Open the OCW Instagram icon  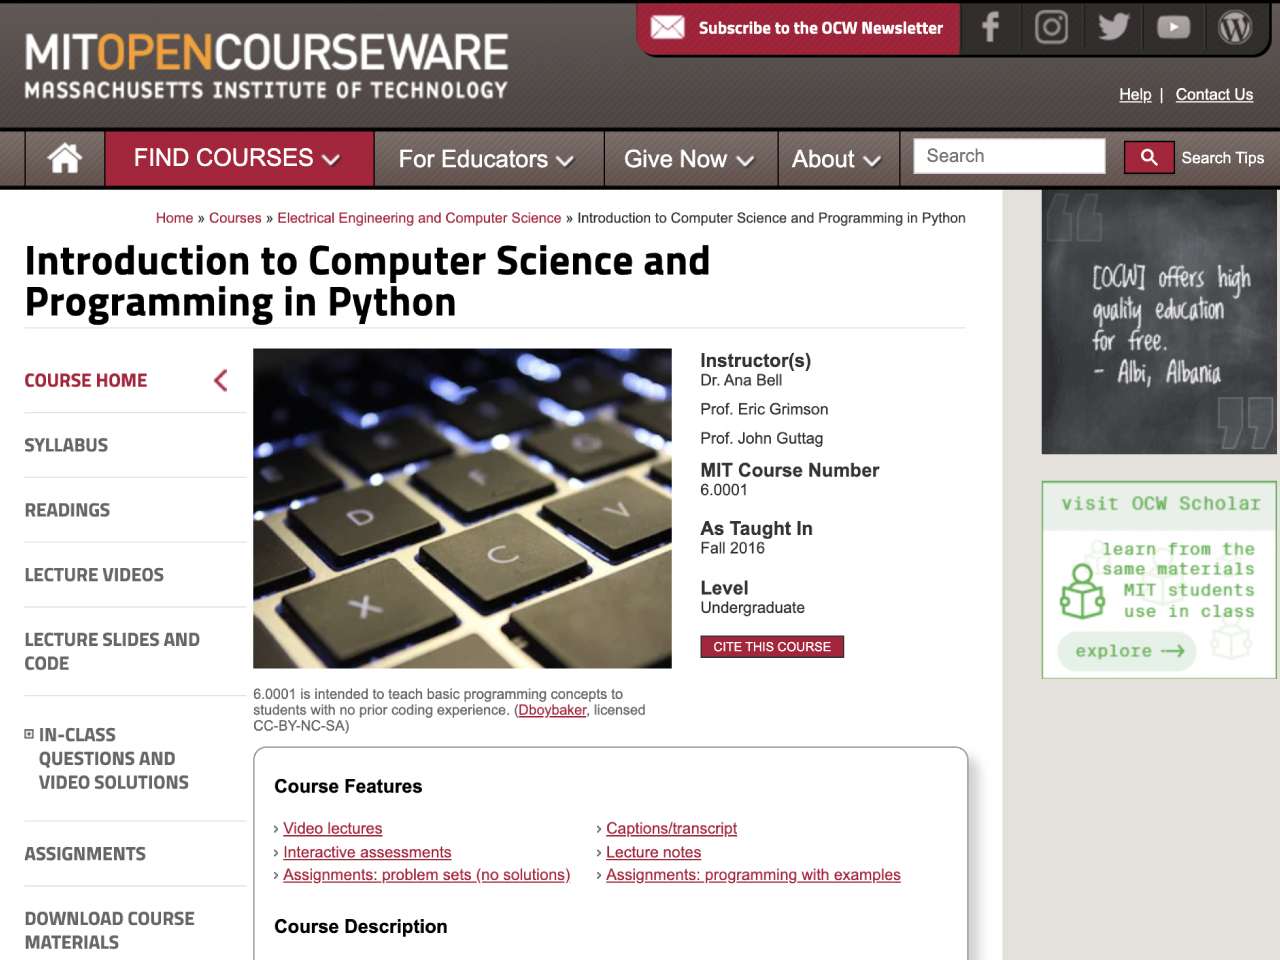click(1051, 27)
